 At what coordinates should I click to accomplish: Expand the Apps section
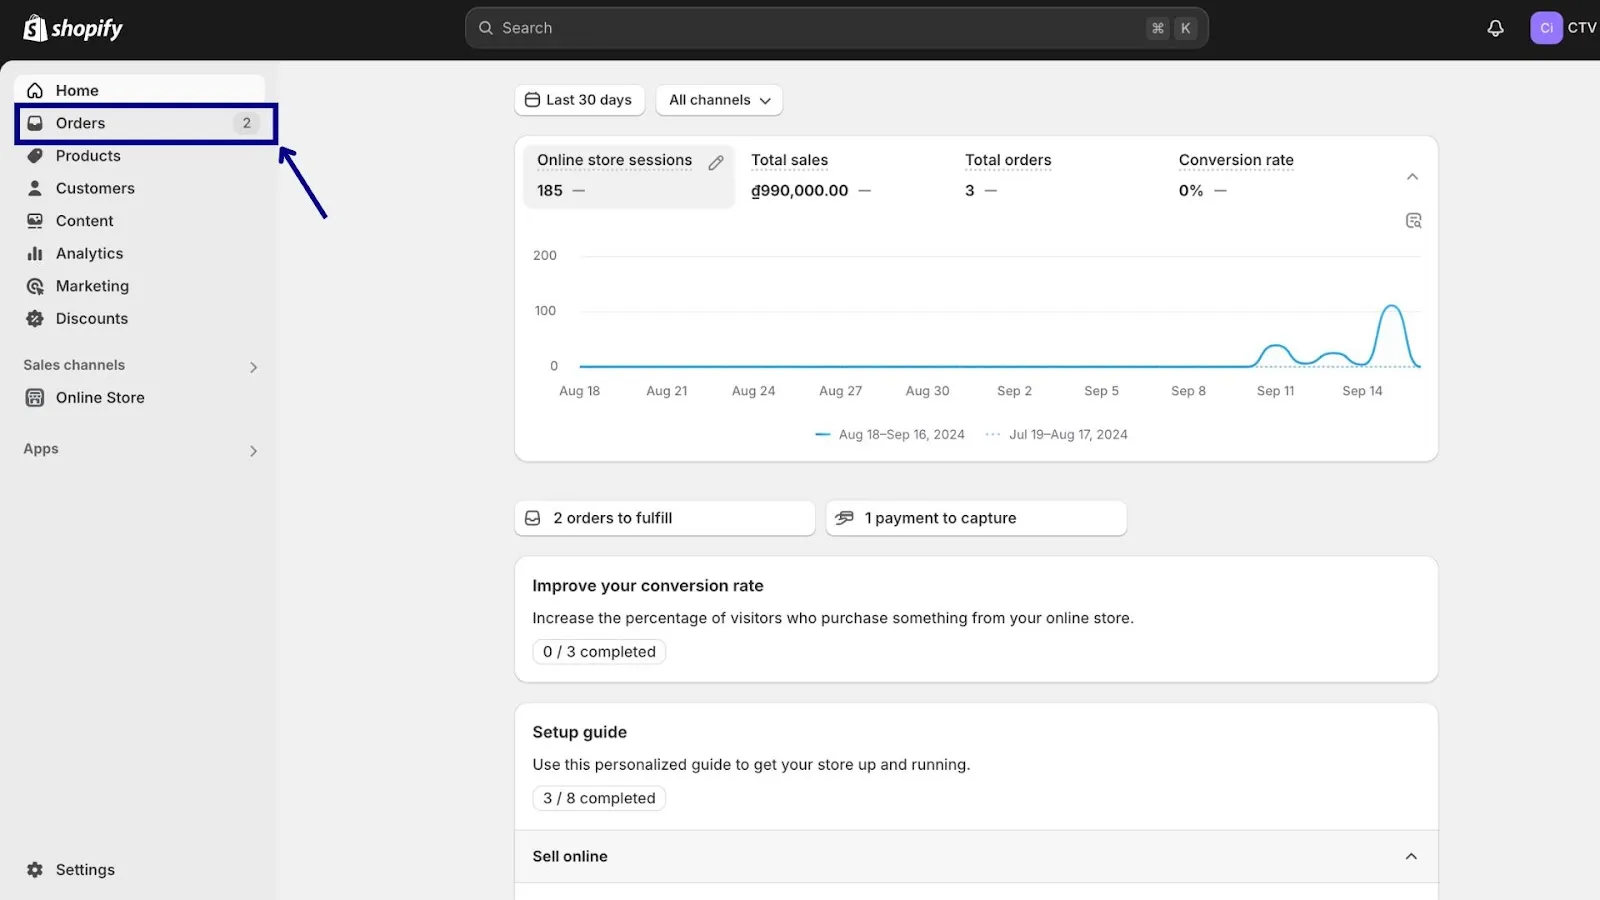click(253, 451)
